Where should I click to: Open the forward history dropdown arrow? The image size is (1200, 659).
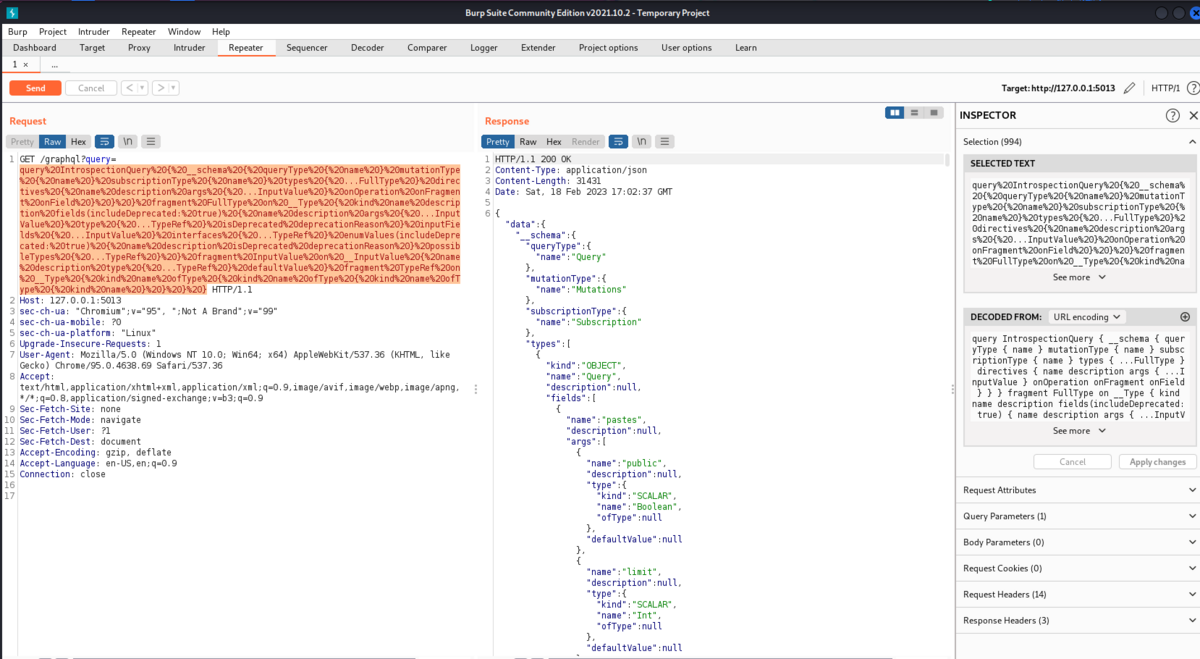tap(174, 88)
